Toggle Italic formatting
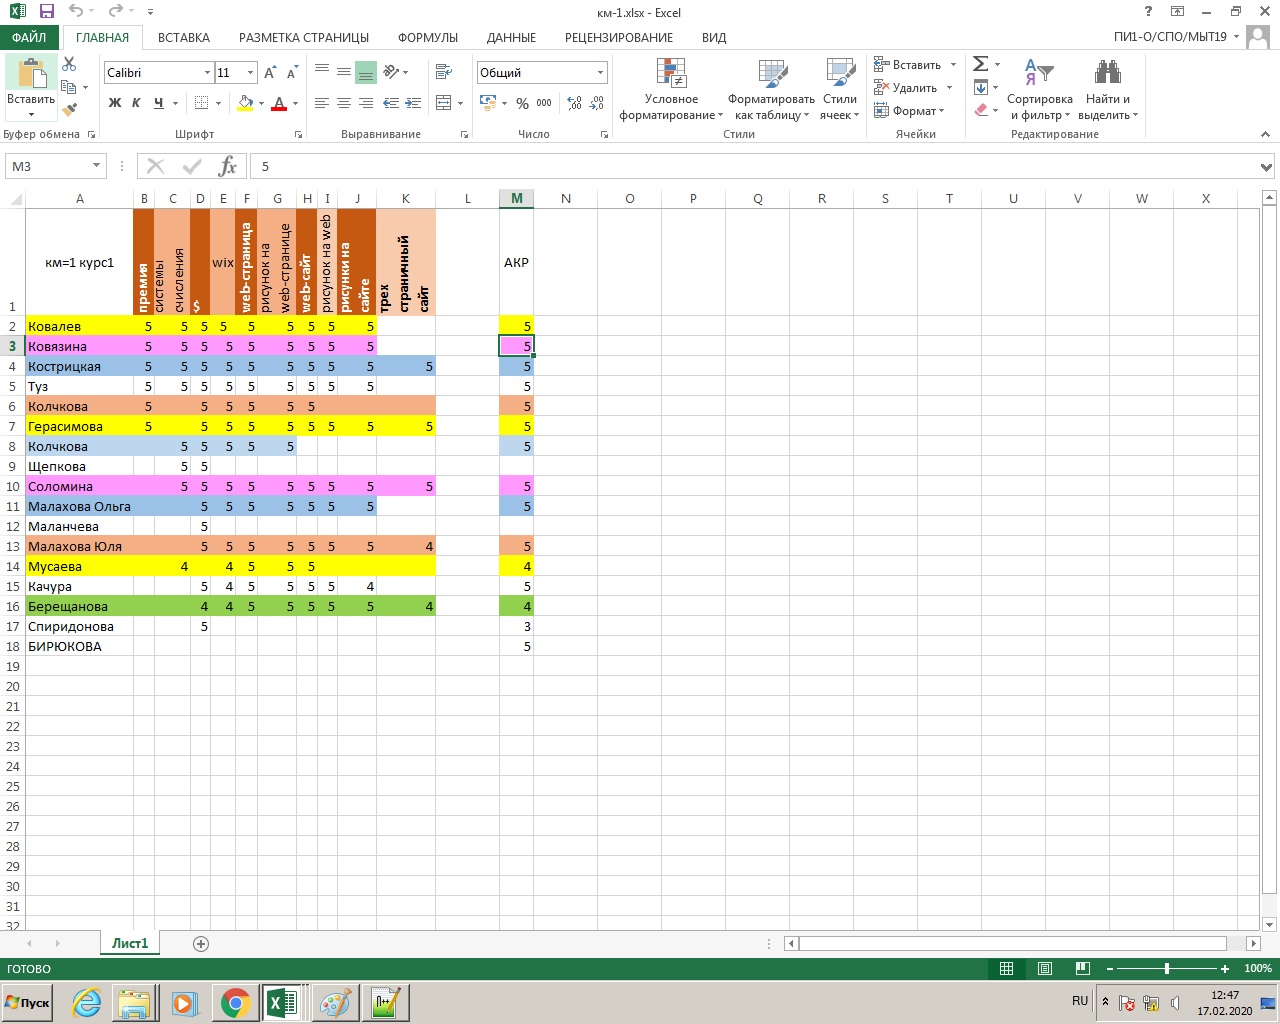Viewport: 1280px width, 1024px height. (x=136, y=103)
